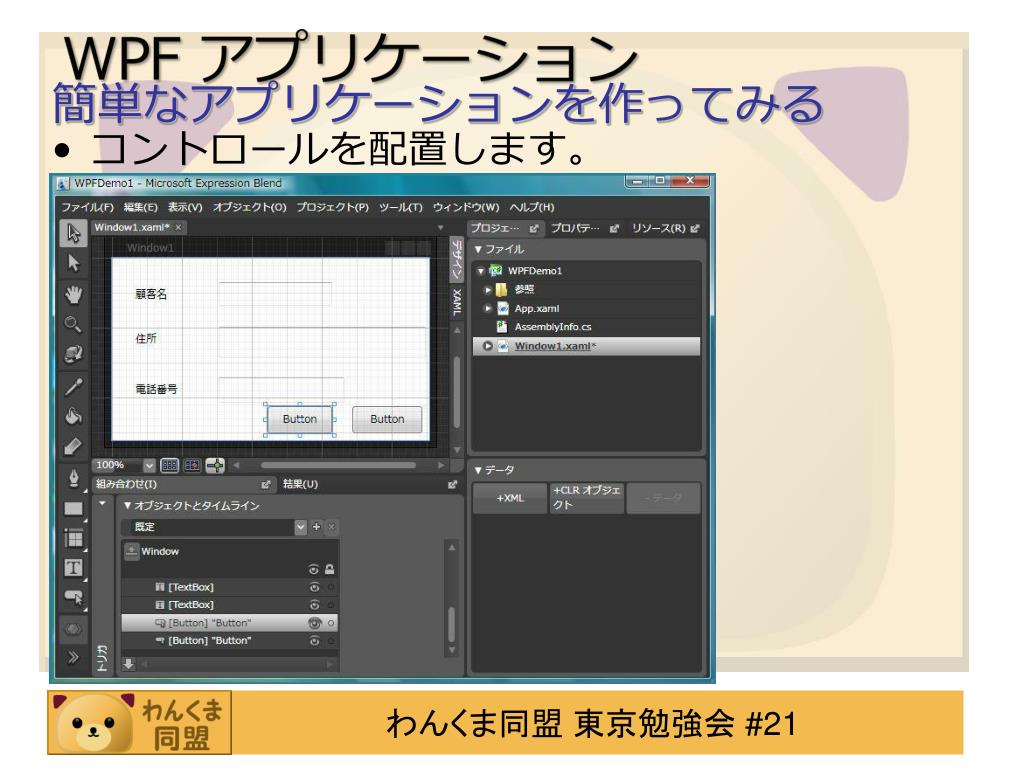Open the ファイル(F) menu
This screenshot has height=768, width=1024.
[87, 207]
